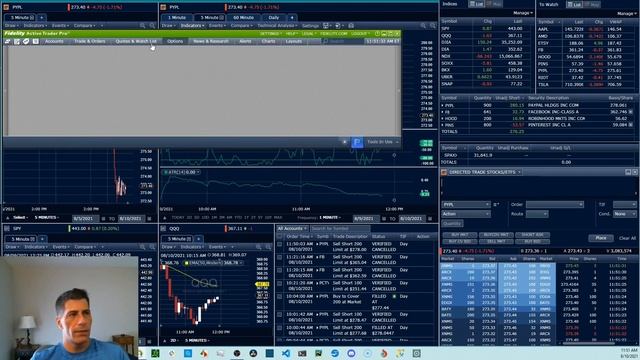Select List view in Indices panel
Image resolution: width=640 pixels, height=360 pixels.
[476, 4]
